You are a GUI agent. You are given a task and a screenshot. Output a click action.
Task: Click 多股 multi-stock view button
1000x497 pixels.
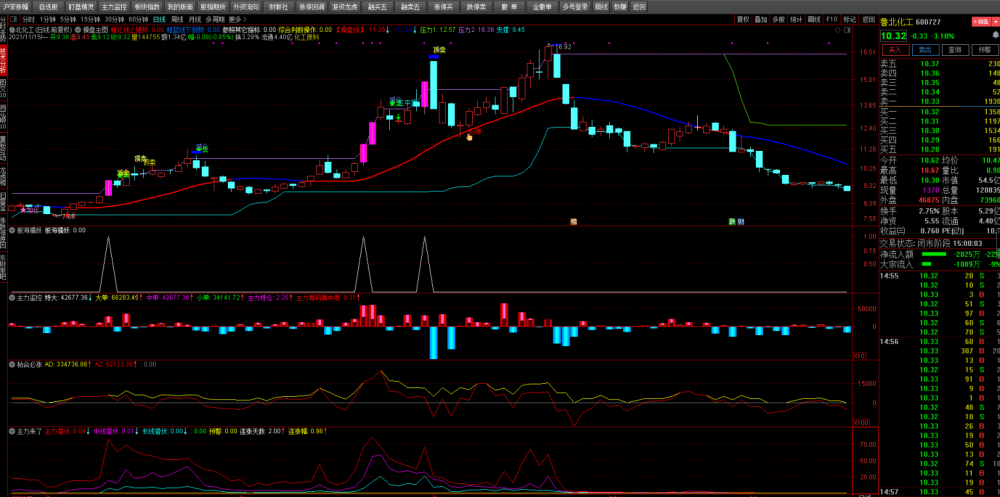(778, 19)
